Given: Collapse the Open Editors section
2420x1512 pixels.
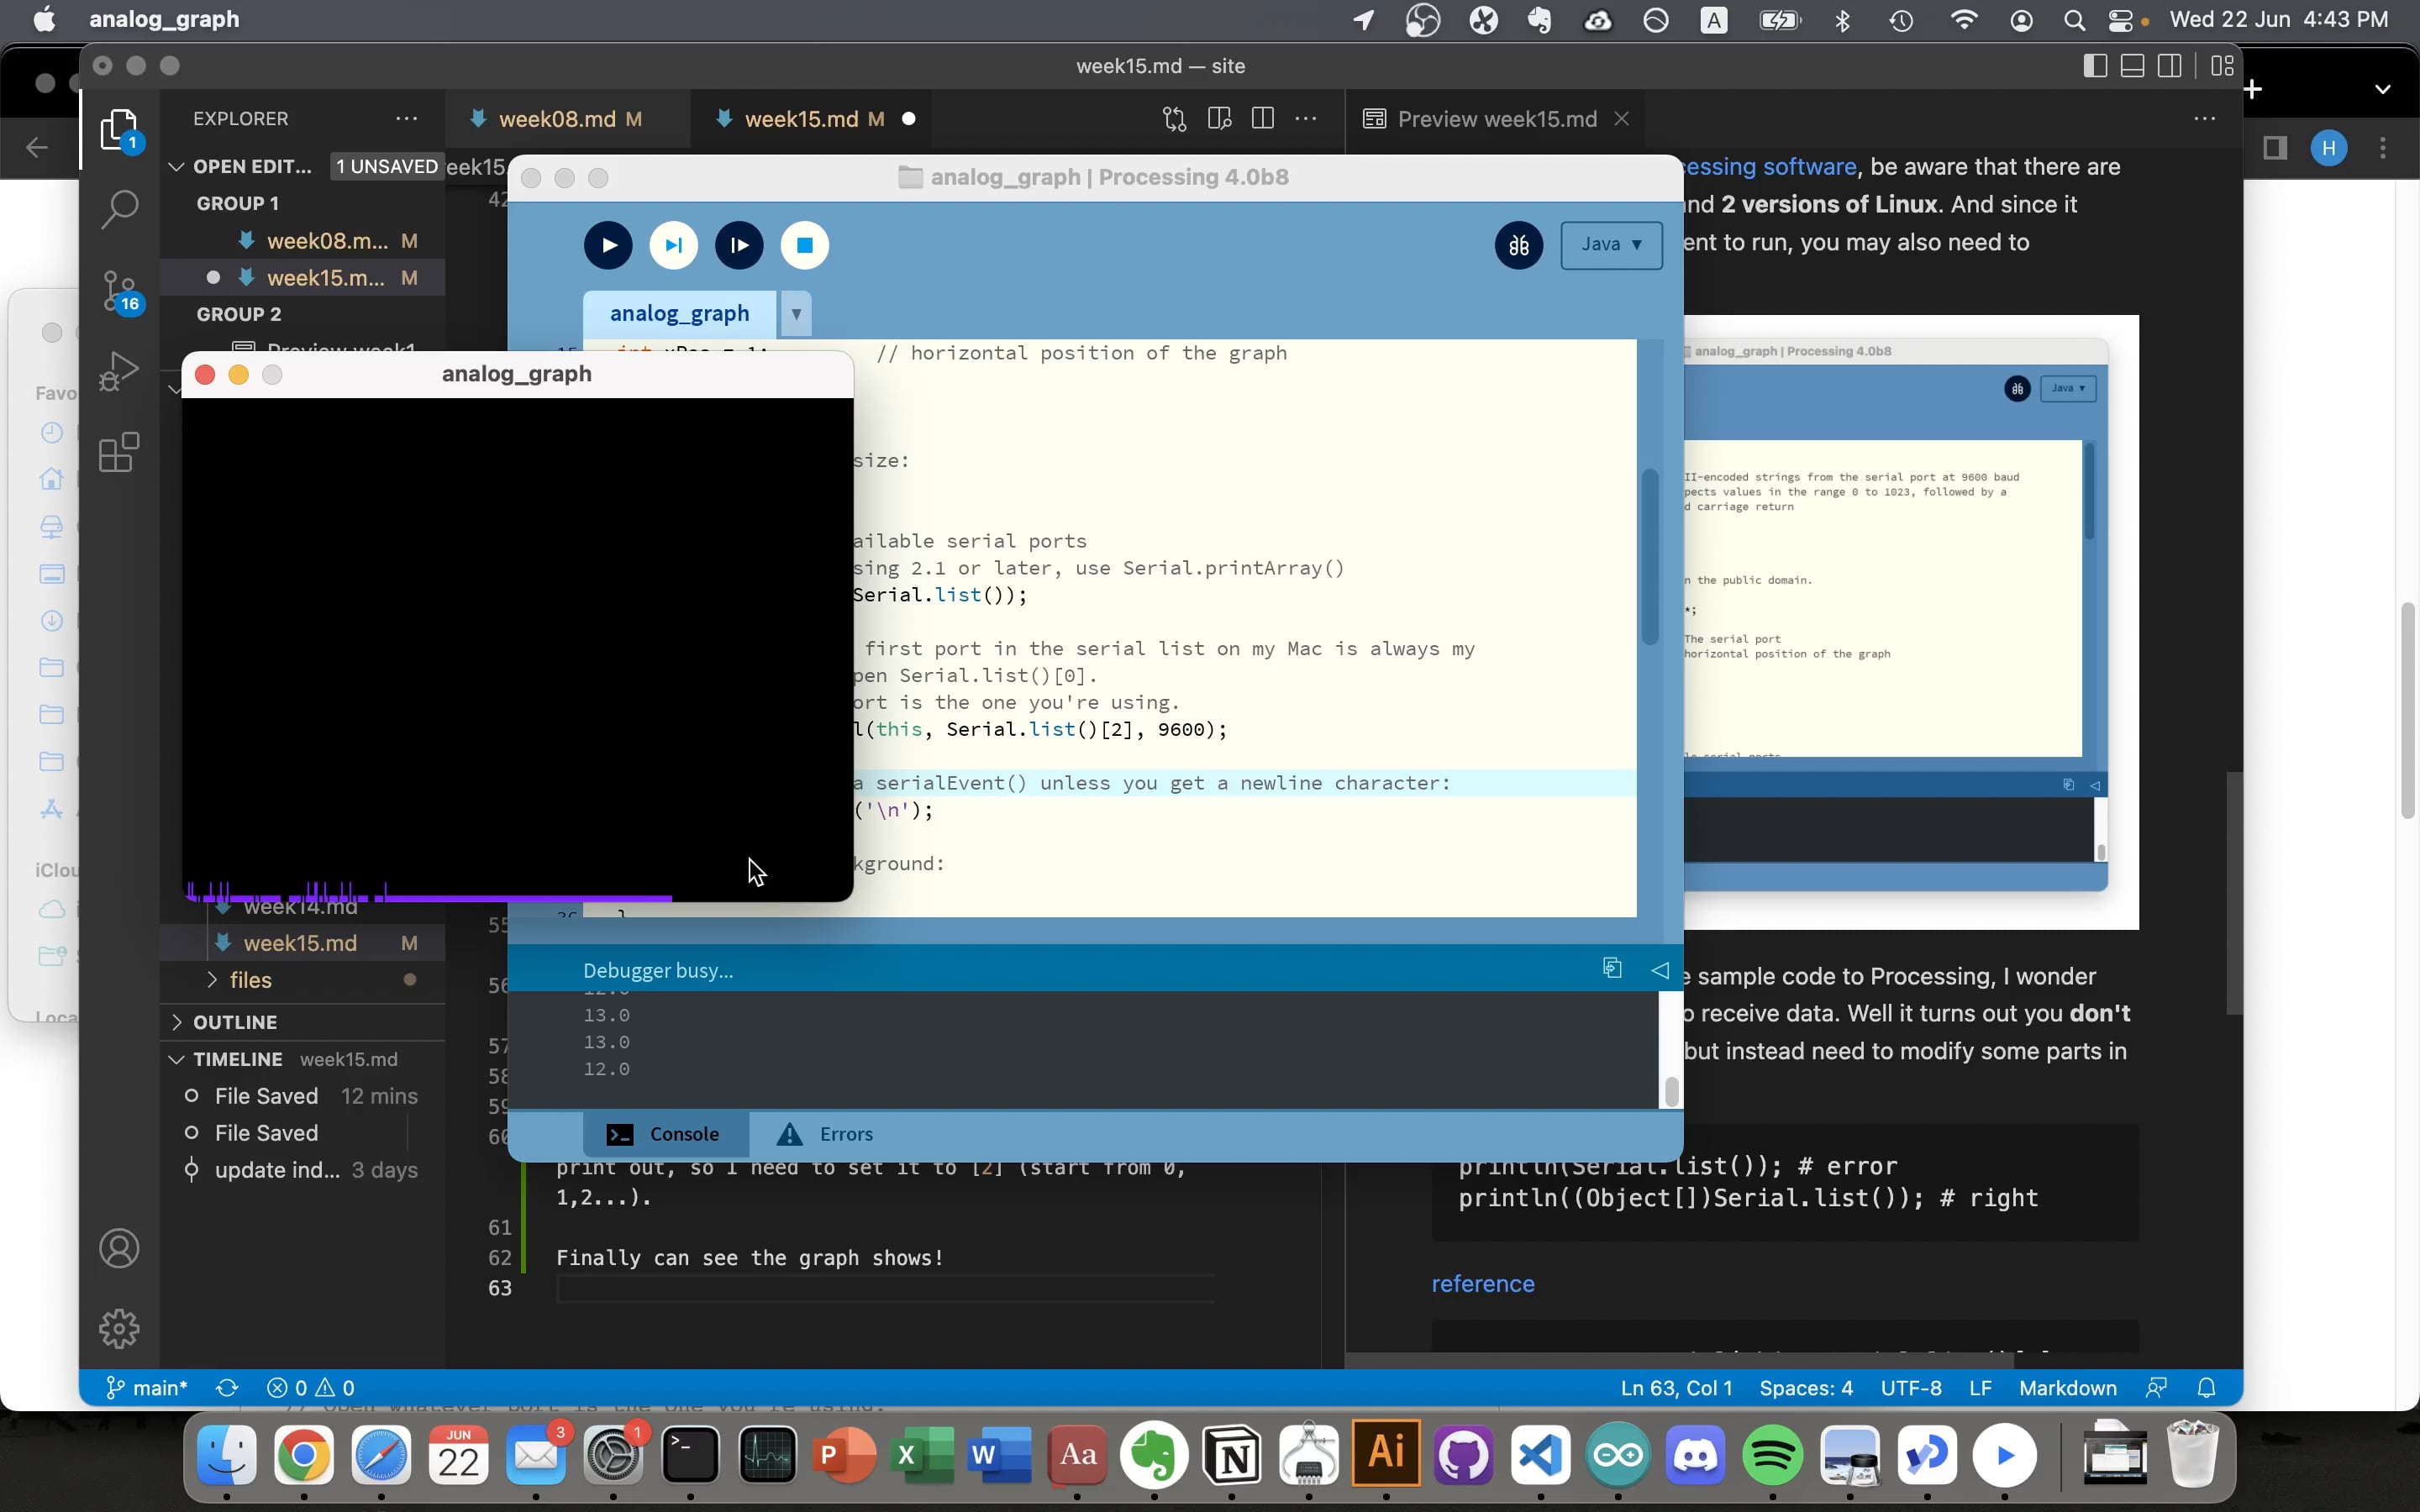Looking at the screenshot, I should coord(177,166).
